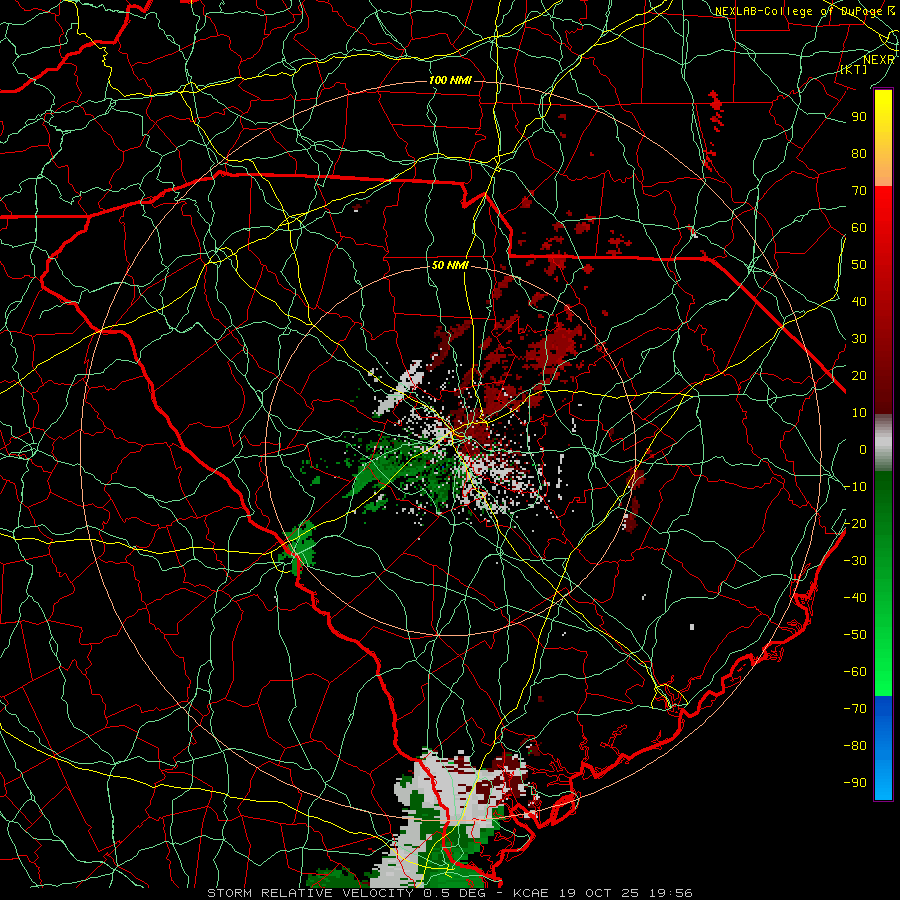Click the KT units label above color bar

(x=854, y=69)
